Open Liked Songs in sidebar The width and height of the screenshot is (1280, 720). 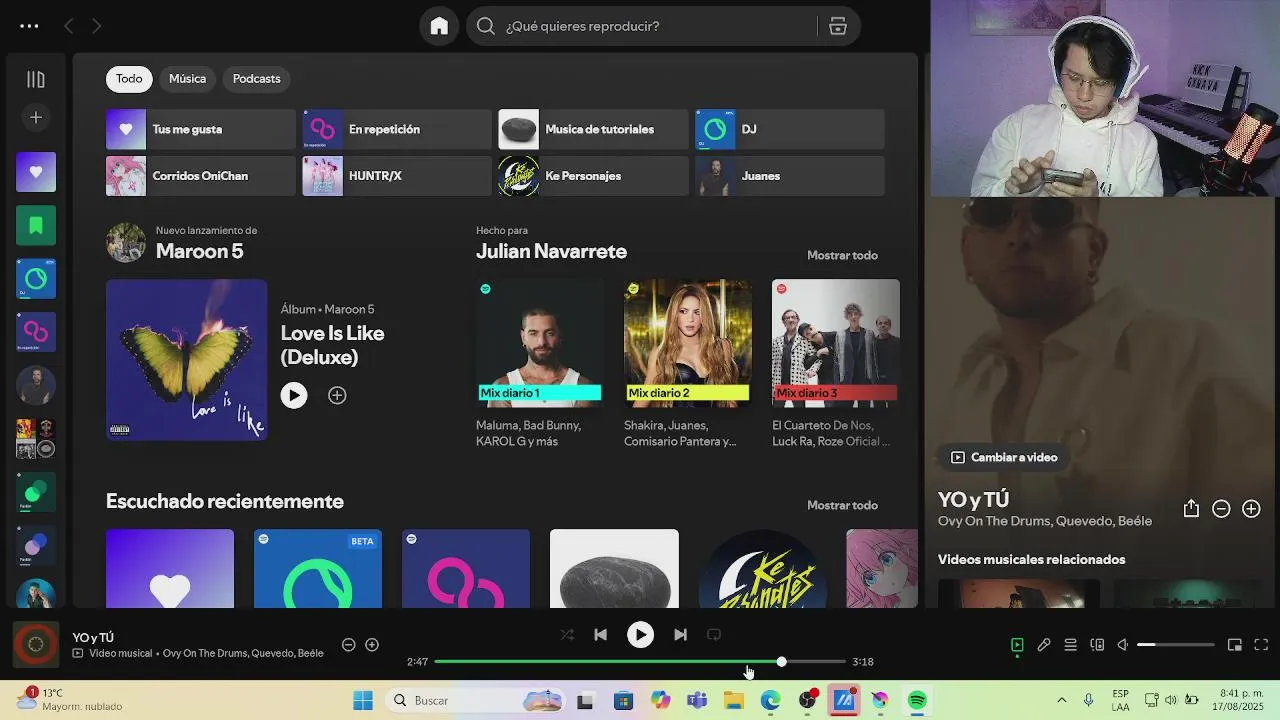click(36, 172)
